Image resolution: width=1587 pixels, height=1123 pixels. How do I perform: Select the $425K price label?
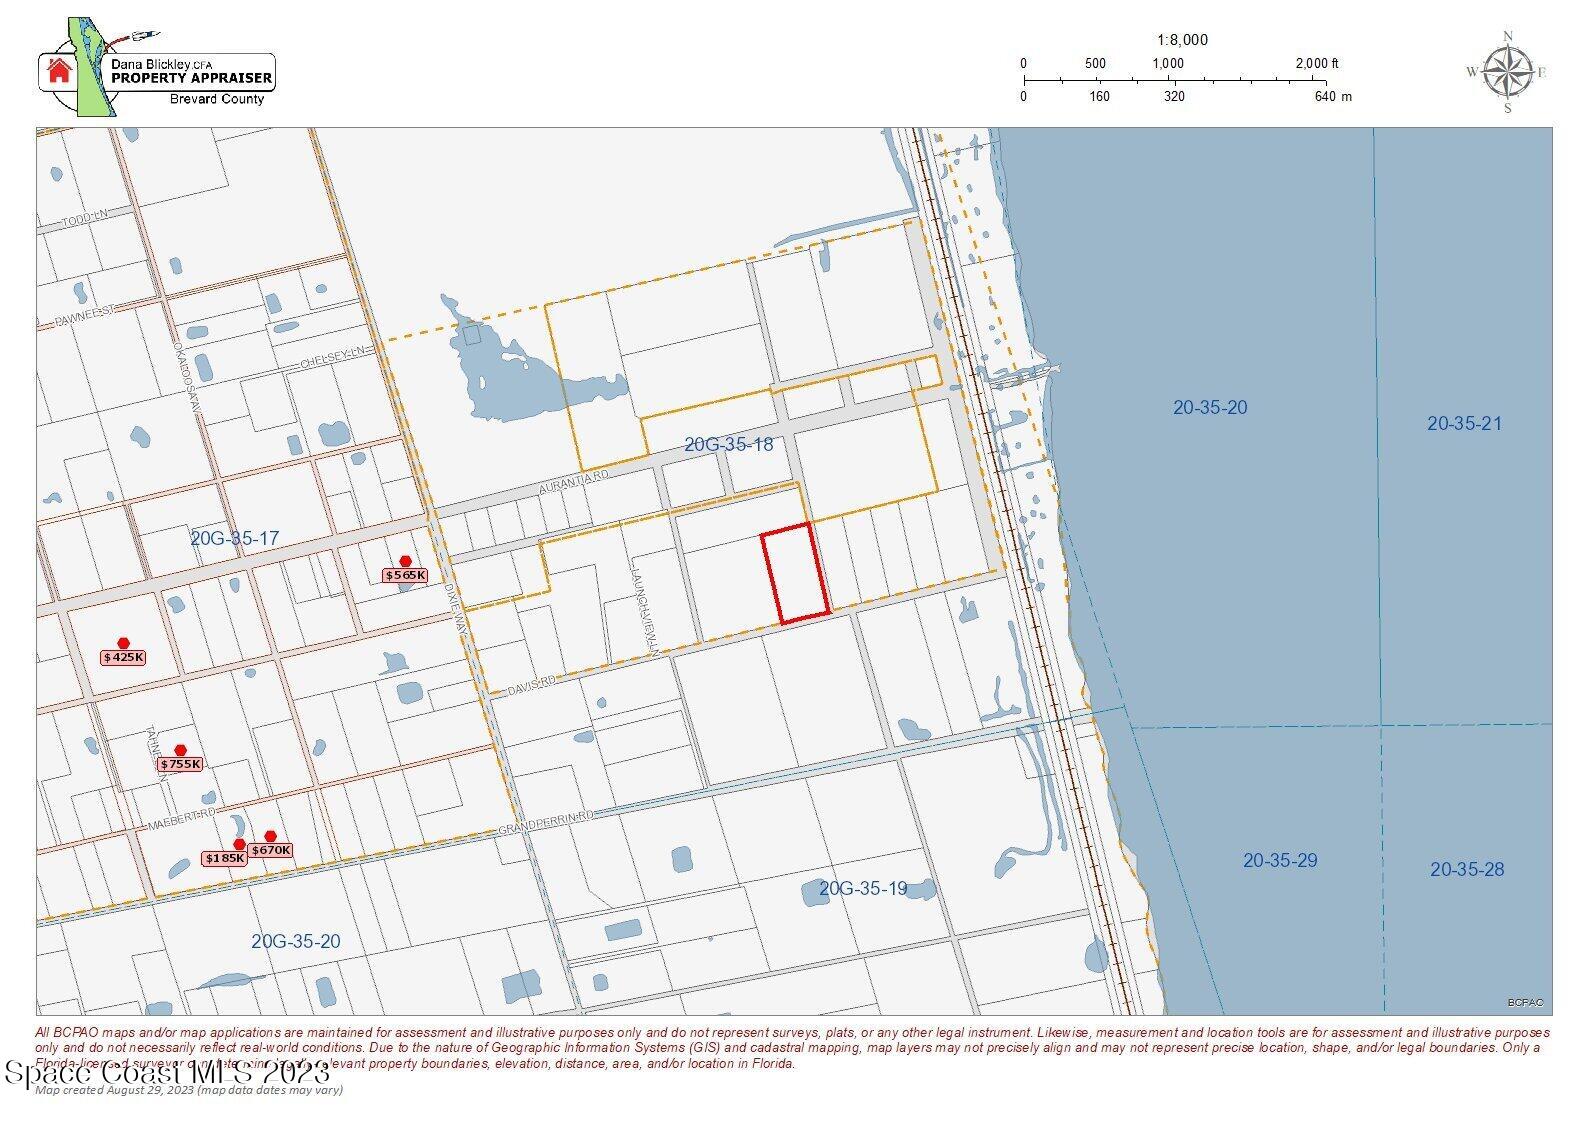click(123, 657)
